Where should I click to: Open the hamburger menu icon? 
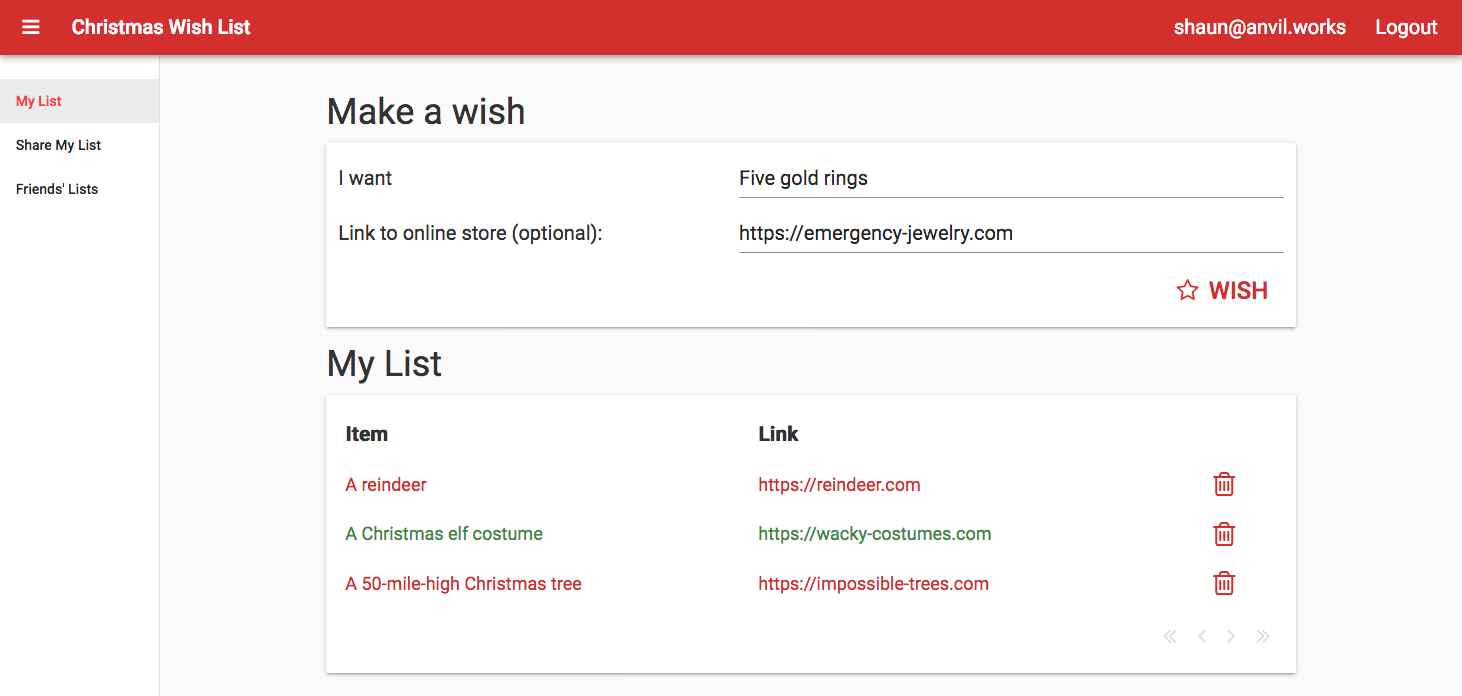point(31,27)
